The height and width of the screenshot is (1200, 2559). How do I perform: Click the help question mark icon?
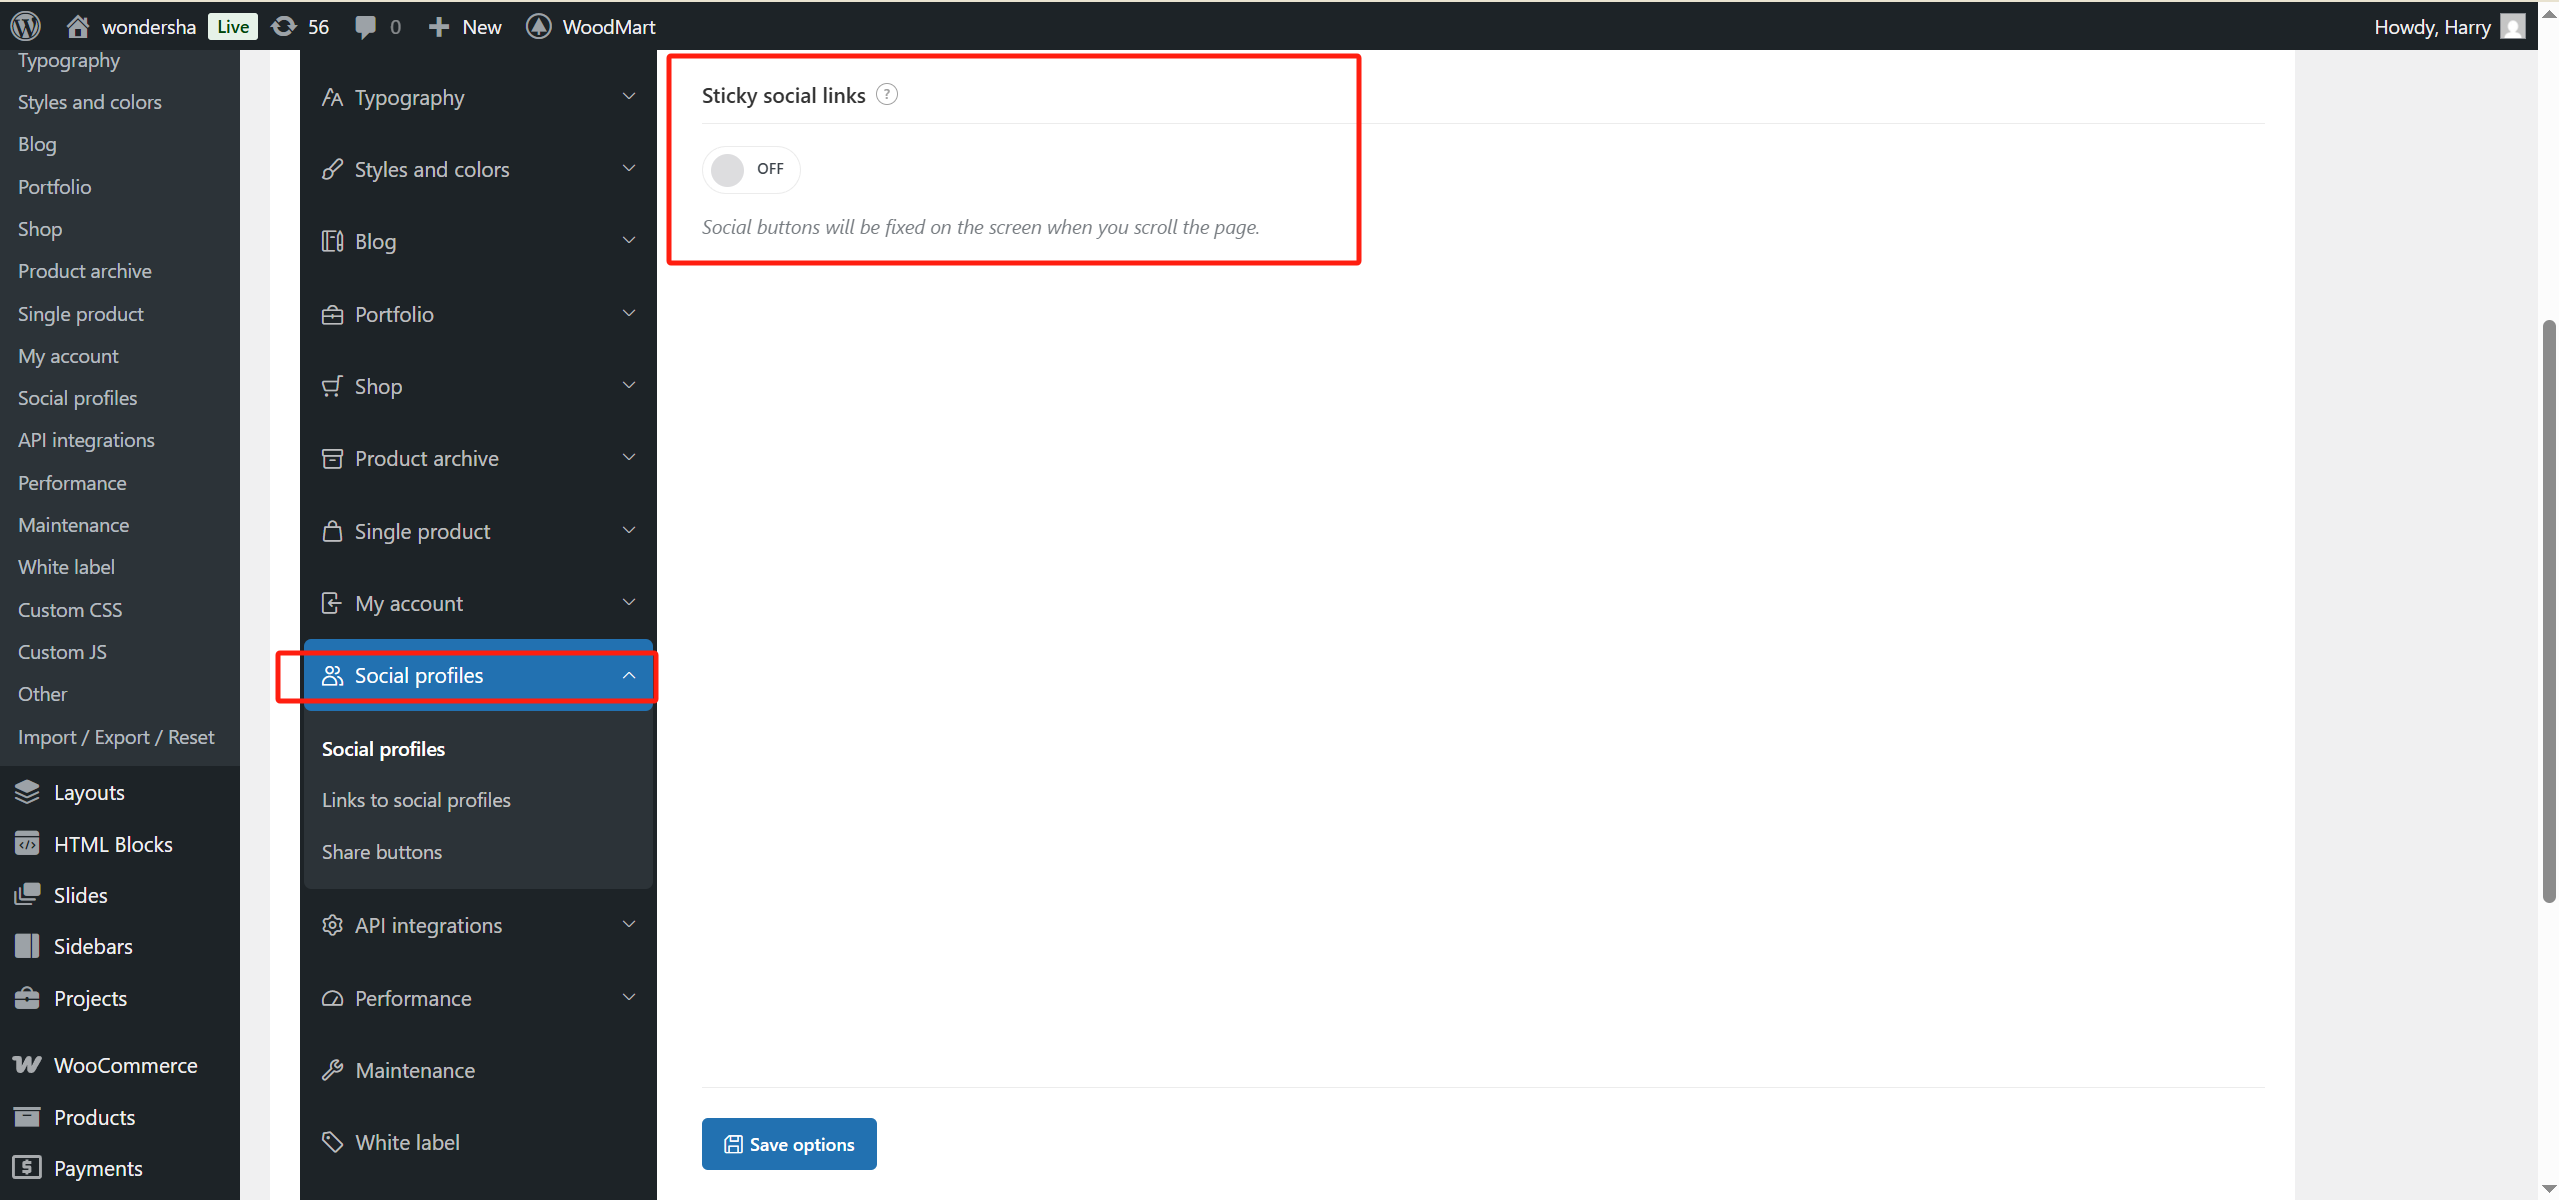[x=886, y=95]
